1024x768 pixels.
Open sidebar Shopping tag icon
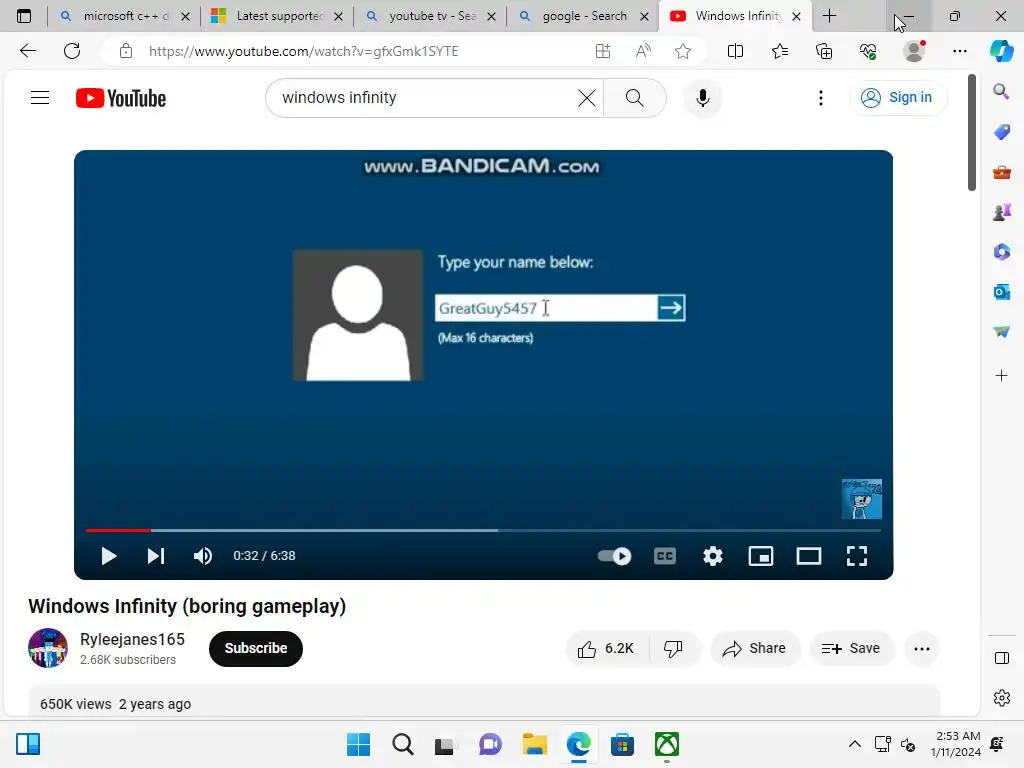pos(1002,132)
